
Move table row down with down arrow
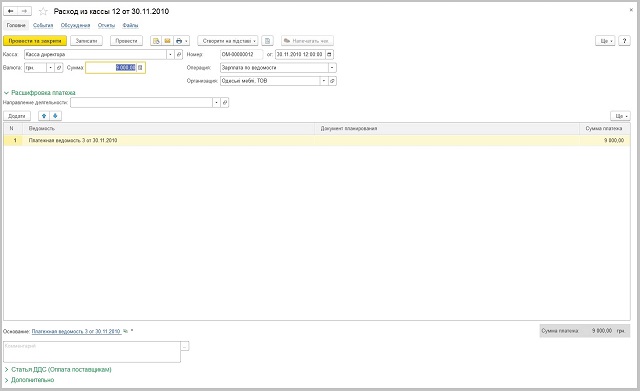[55, 116]
